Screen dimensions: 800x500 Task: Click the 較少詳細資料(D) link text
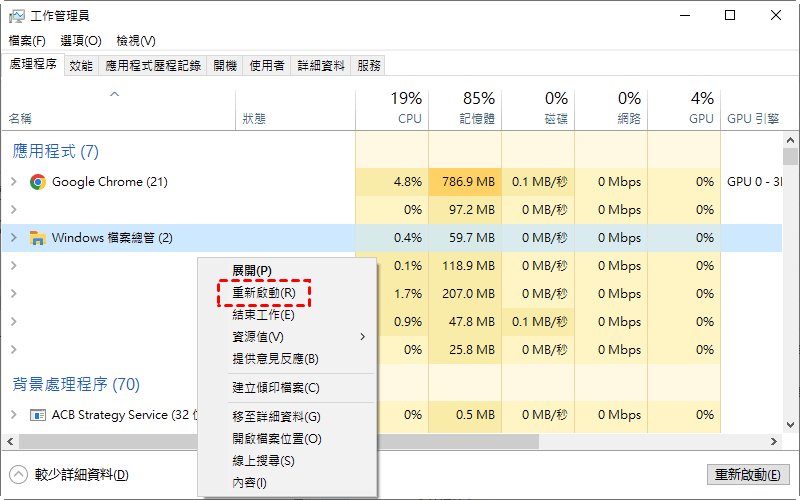[x=82, y=475]
